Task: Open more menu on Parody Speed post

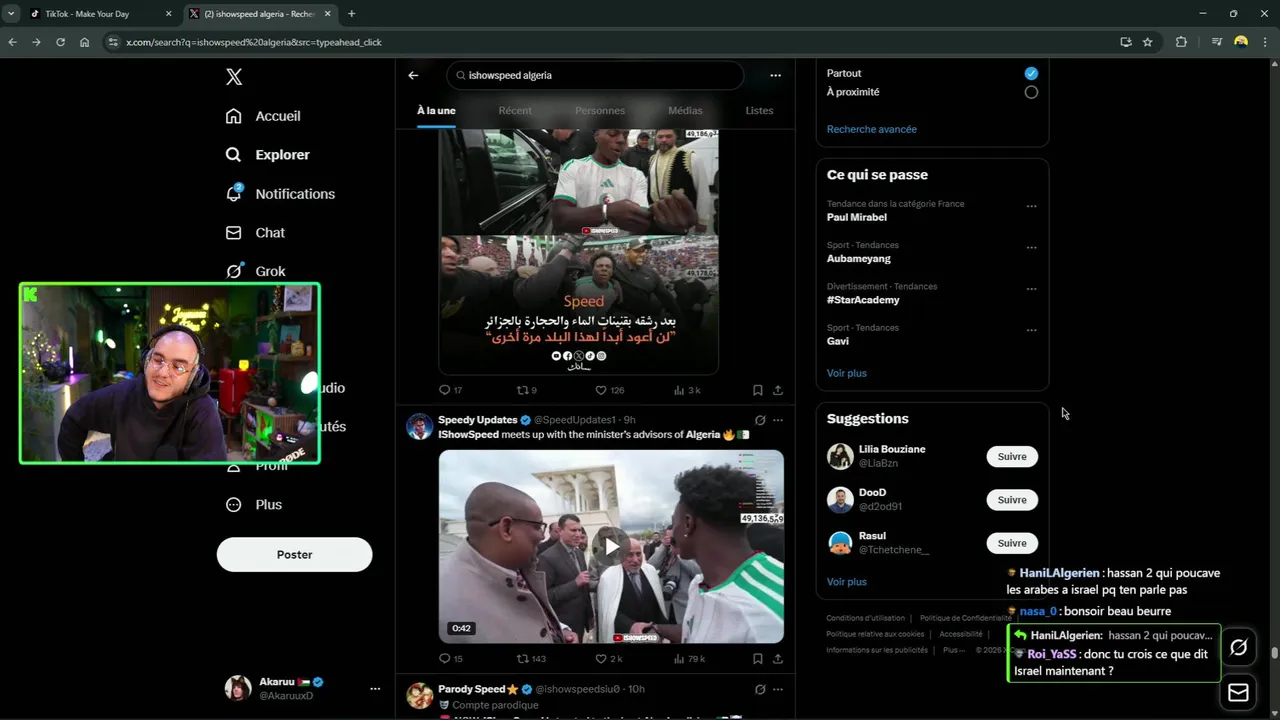Action: click(x=778, y=689)
